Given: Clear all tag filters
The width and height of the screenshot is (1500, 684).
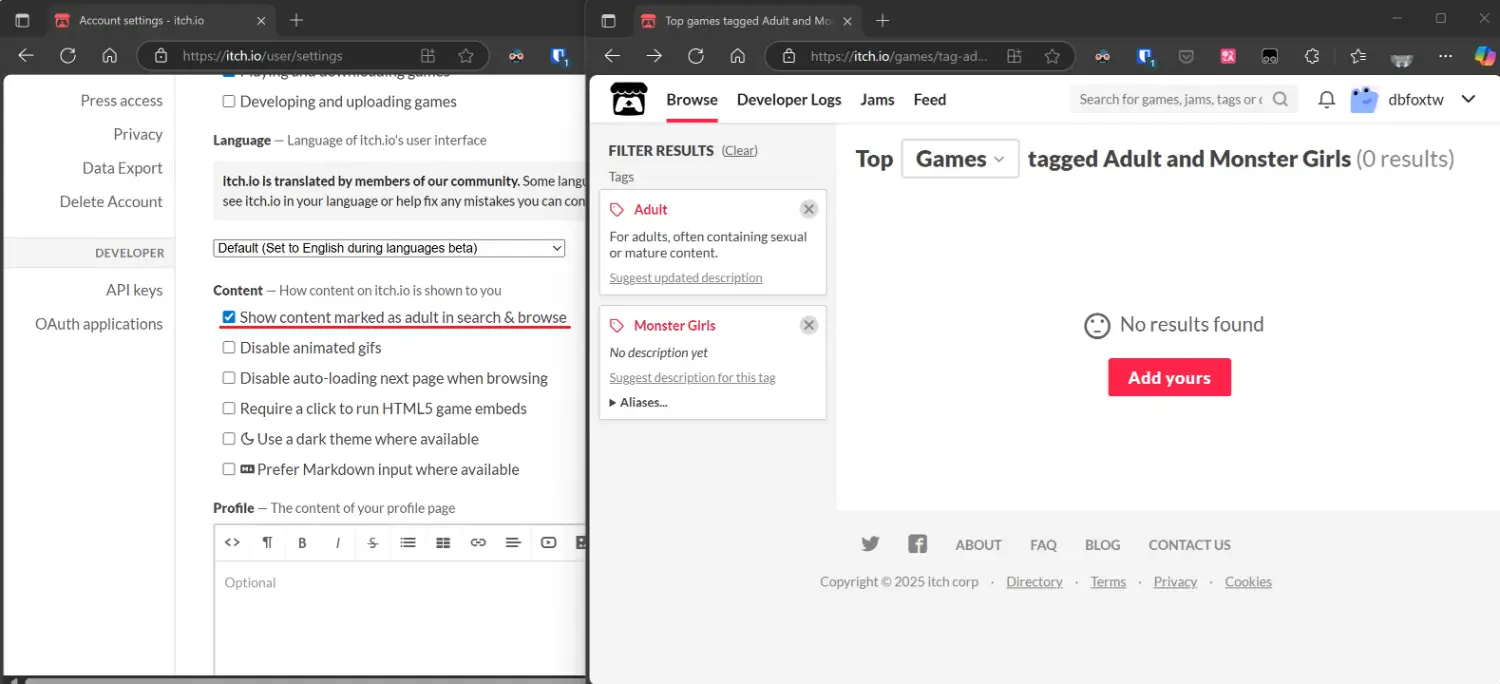Looking at the screenshot, I should pos(740,150).
